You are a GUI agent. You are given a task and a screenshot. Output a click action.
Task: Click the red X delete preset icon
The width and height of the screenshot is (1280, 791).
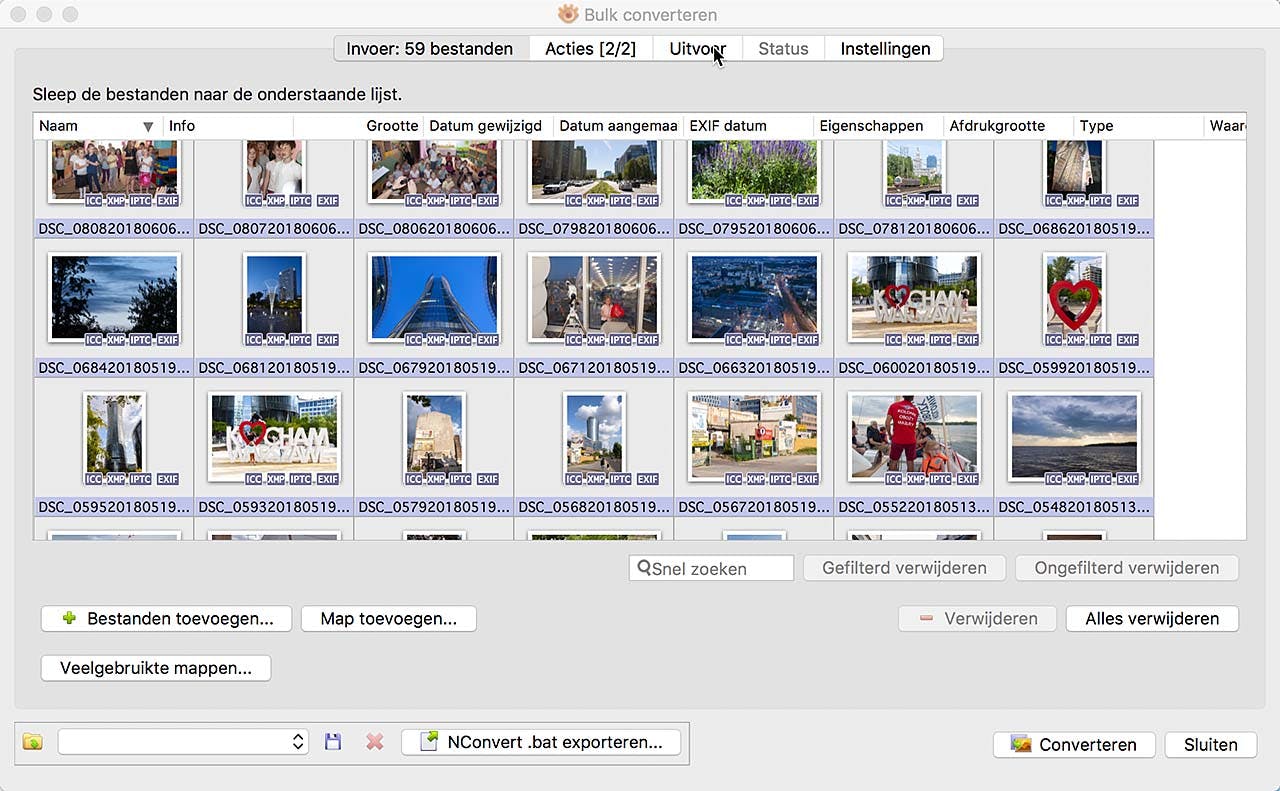tap(375, 742)
